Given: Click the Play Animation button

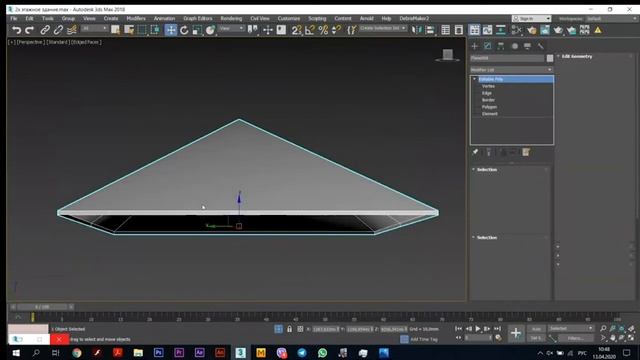Looking at the screenshot, I should pos(478,329).
